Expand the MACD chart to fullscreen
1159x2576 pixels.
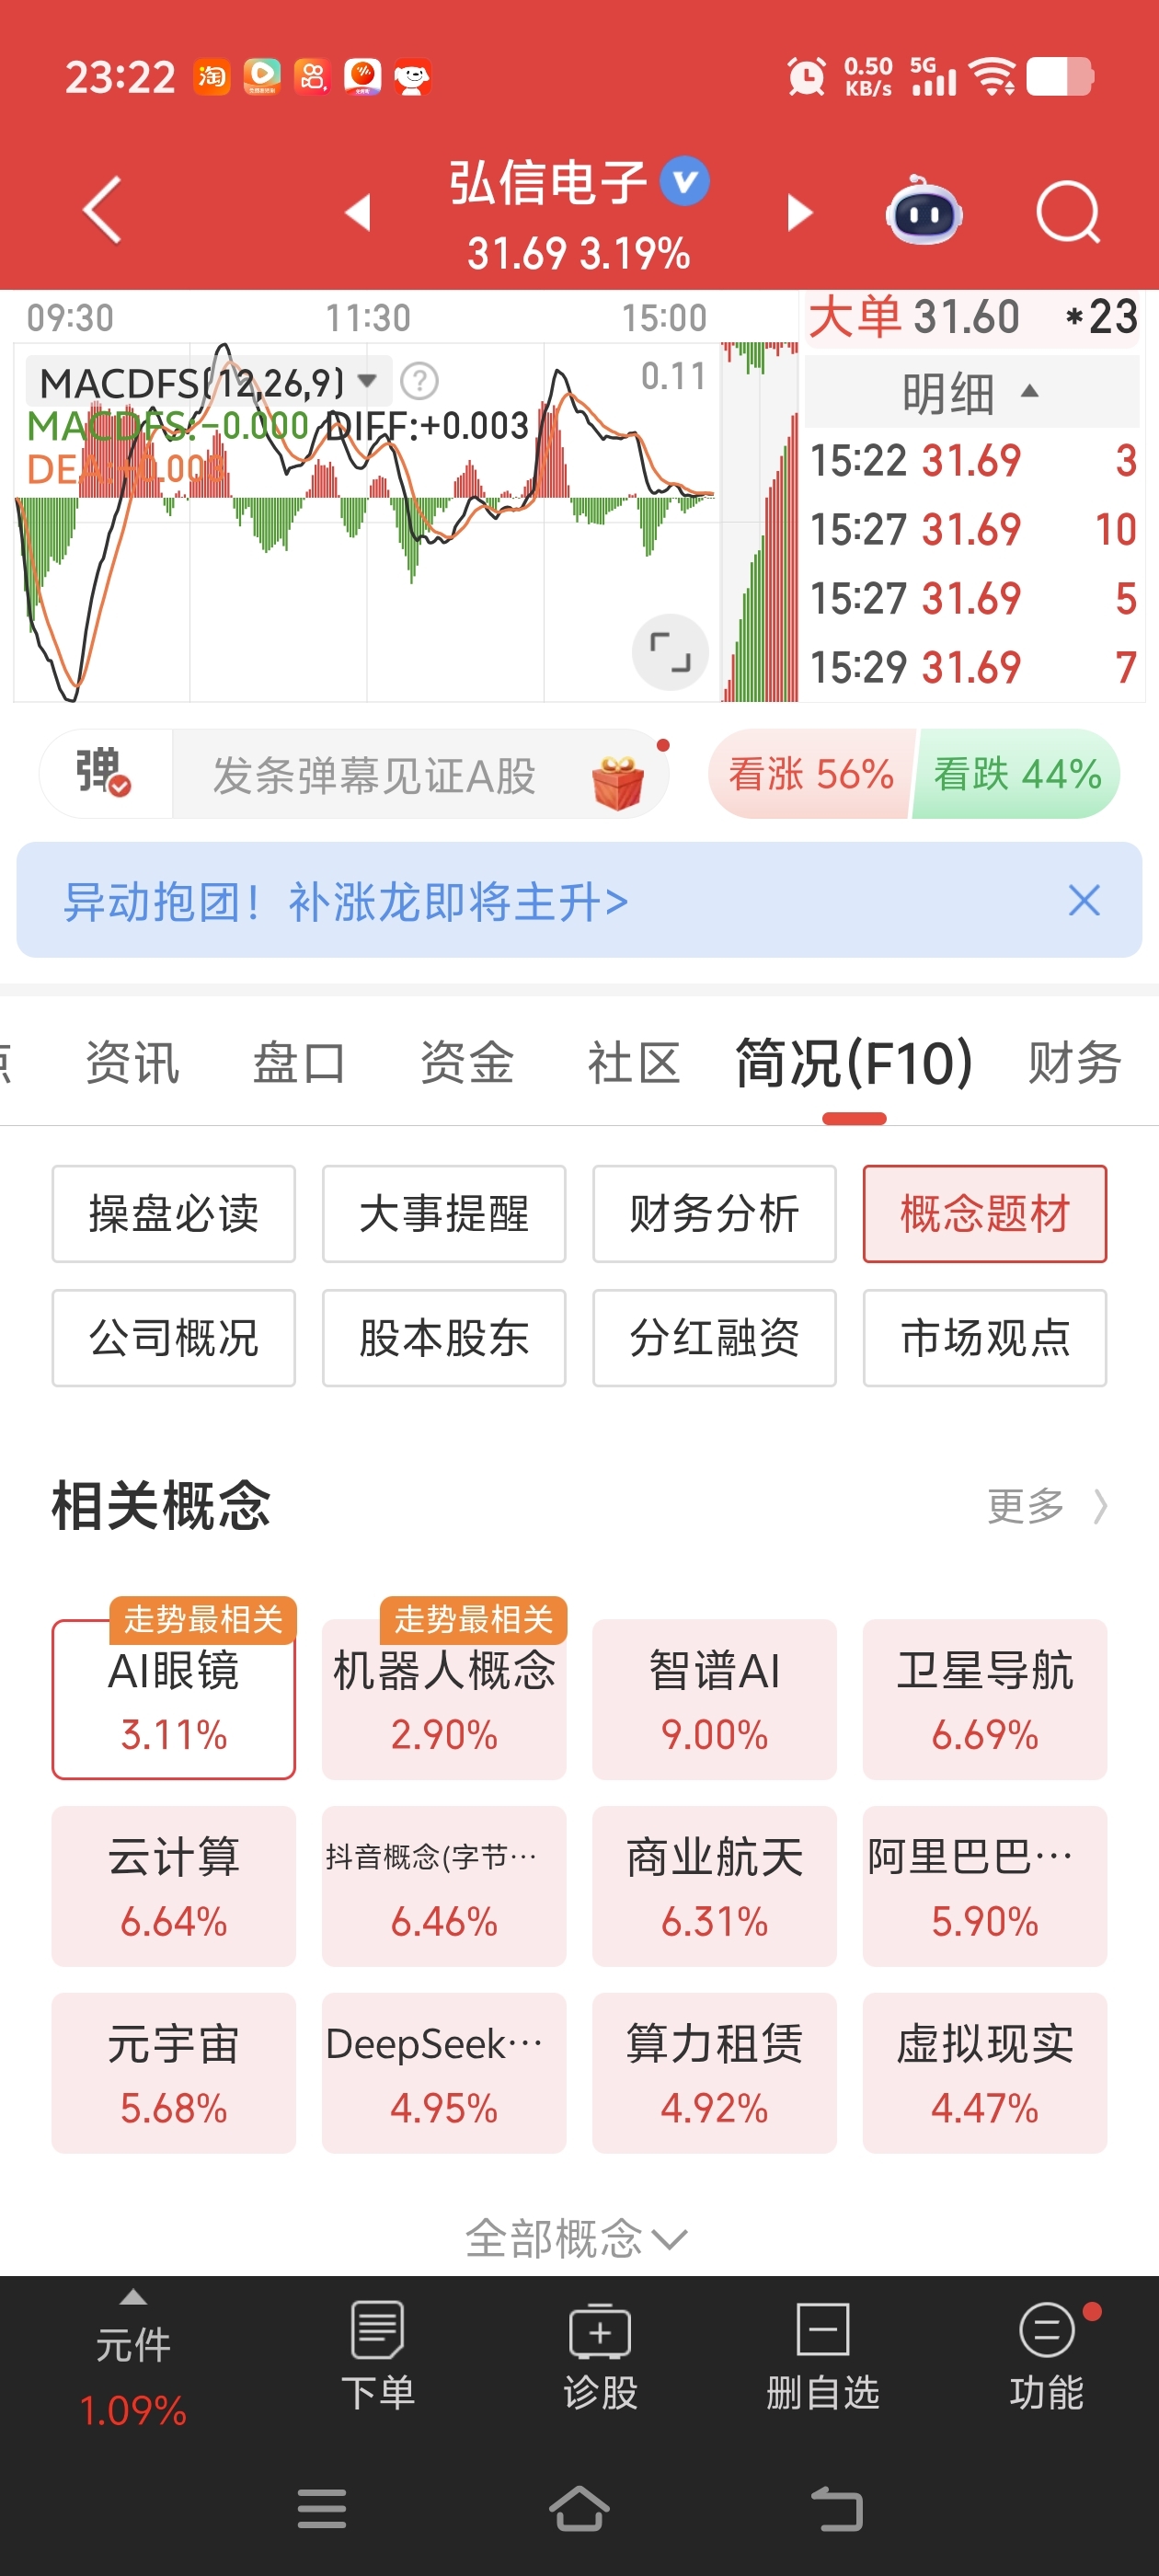[670, 652]
